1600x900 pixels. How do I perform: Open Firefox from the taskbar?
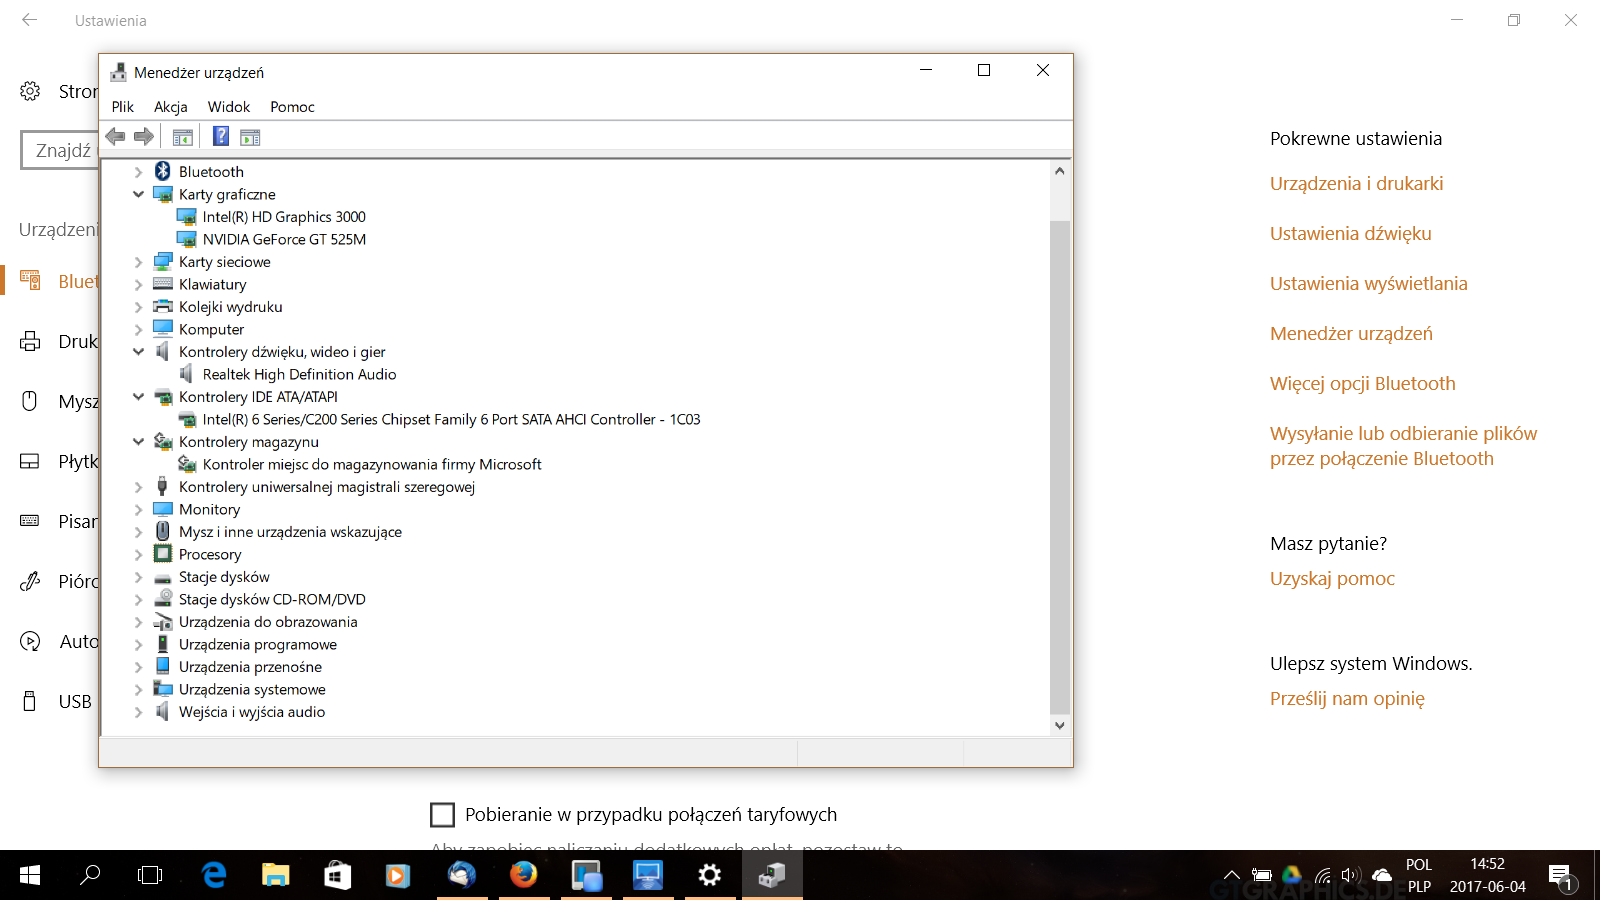pos(523,875)
